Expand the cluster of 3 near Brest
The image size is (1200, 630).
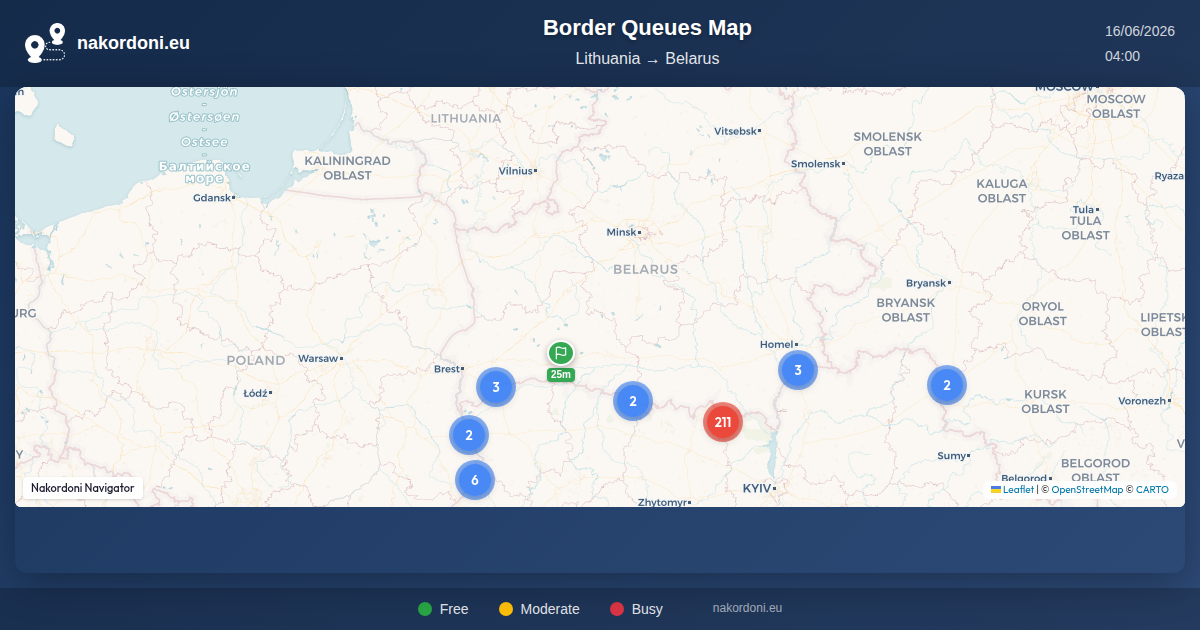point(496,387)
